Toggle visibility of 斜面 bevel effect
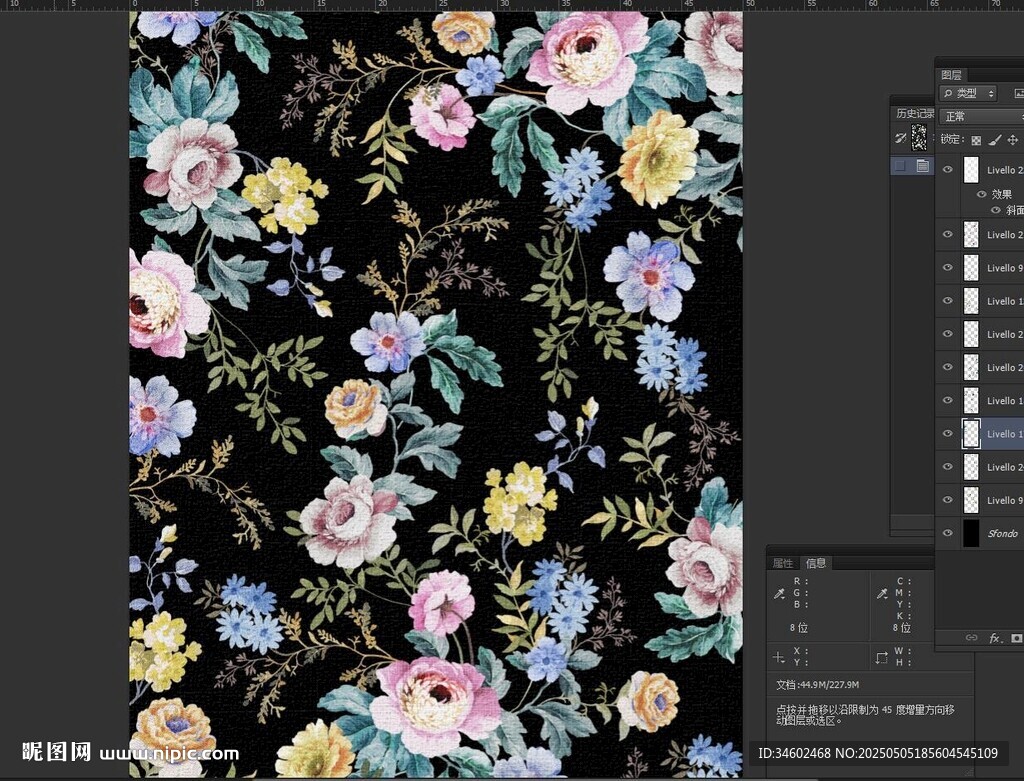 [x=995, y=210]
